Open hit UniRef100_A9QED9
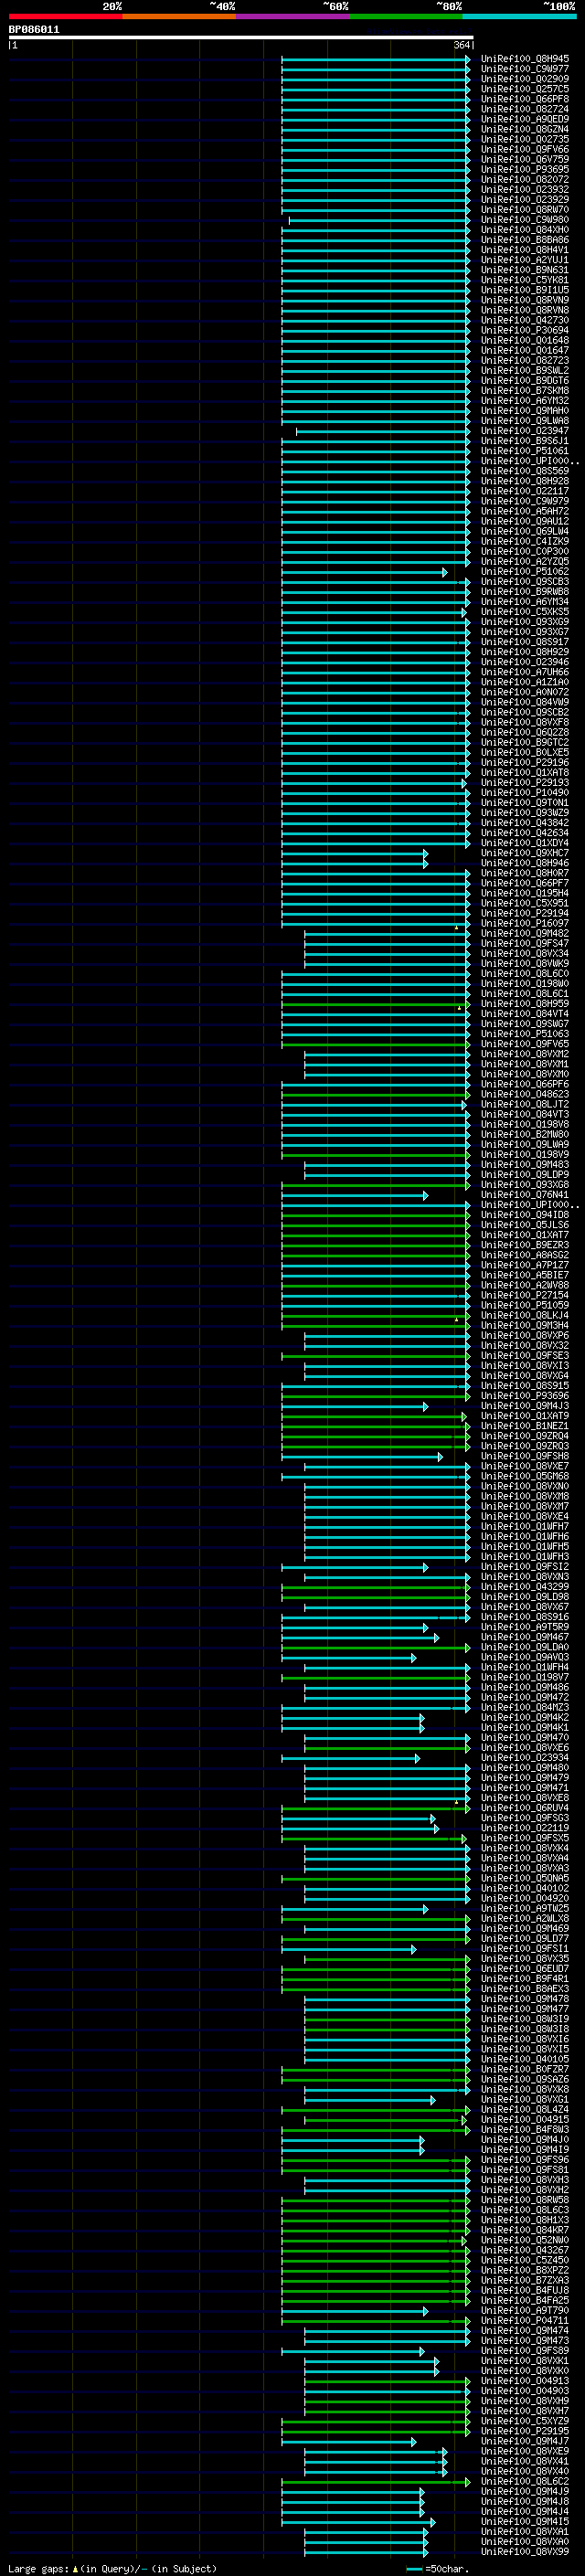 point(525,119)
